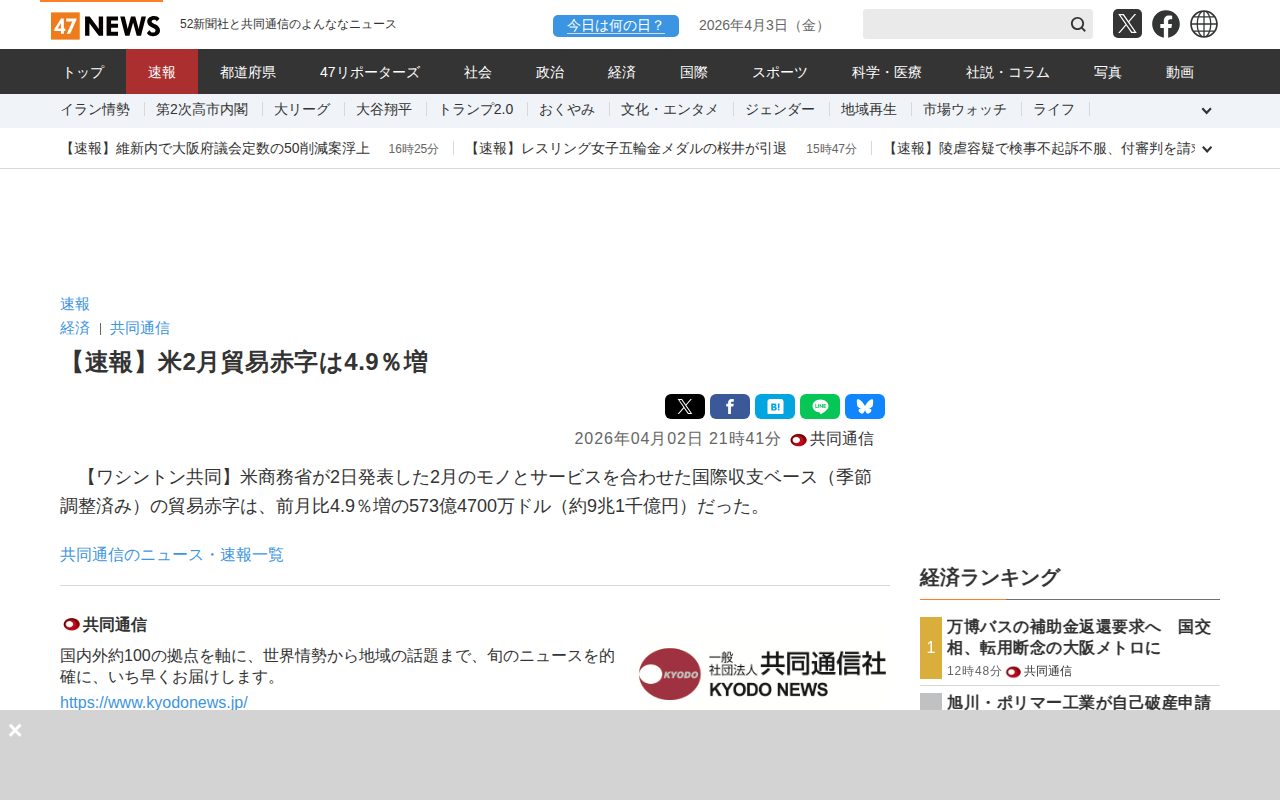Open the トップ menu item
Screen dimensions: 1280x800
tap(83, 72)
